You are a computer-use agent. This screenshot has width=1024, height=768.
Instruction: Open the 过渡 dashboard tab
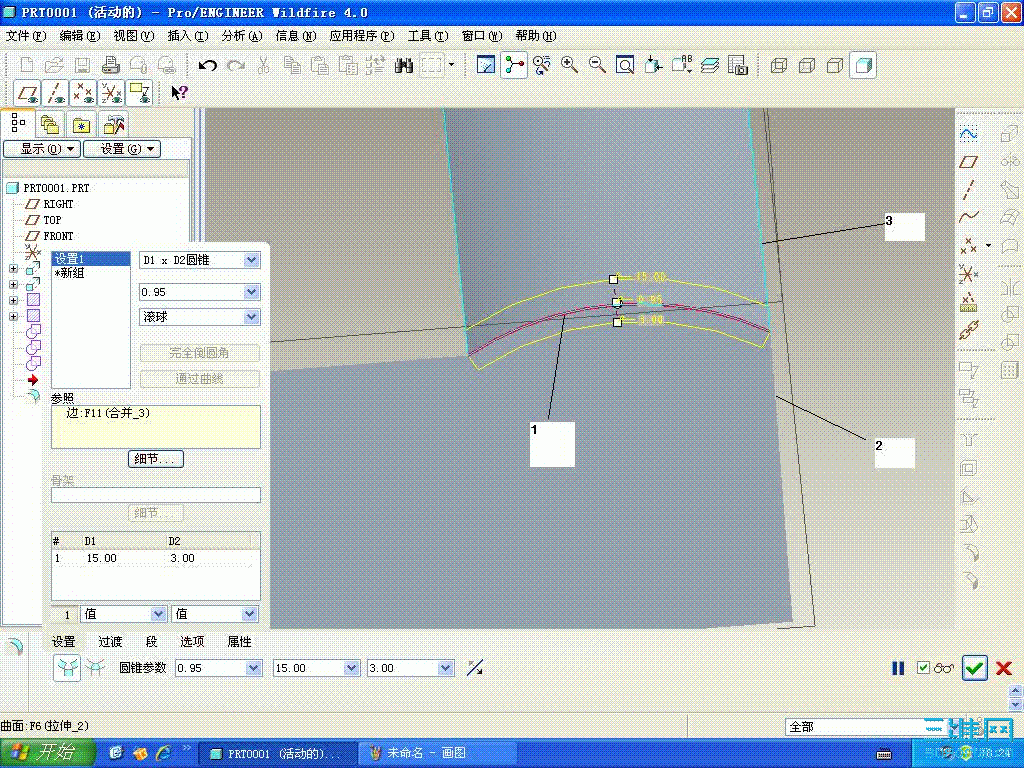(x=110, y=642)
